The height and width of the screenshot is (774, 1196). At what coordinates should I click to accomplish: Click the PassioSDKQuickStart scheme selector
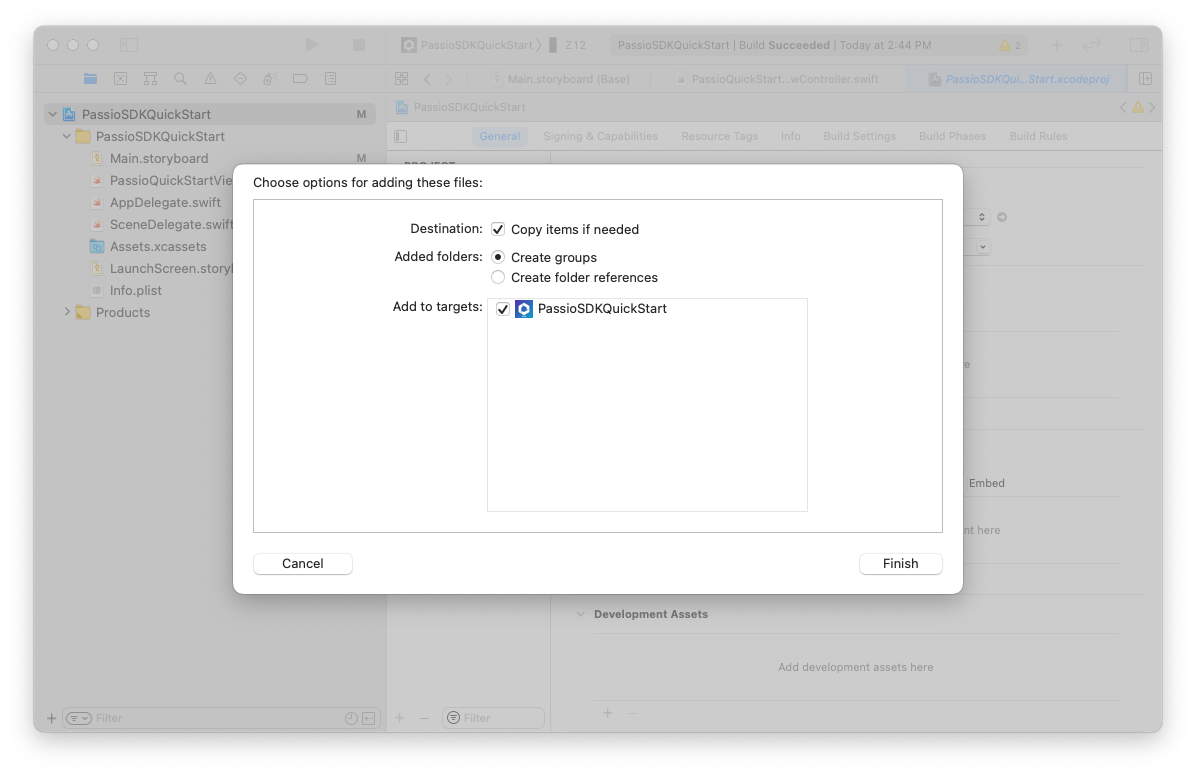coord(467,45)
